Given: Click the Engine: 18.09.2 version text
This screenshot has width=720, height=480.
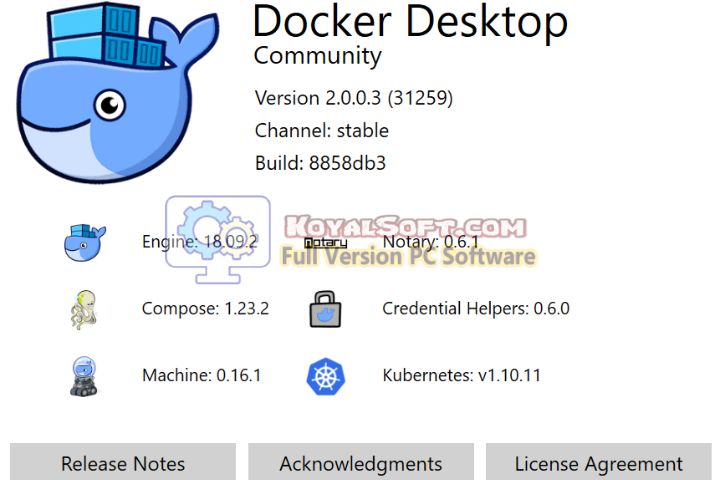Looking at the screenshot, I should point(200,242).
